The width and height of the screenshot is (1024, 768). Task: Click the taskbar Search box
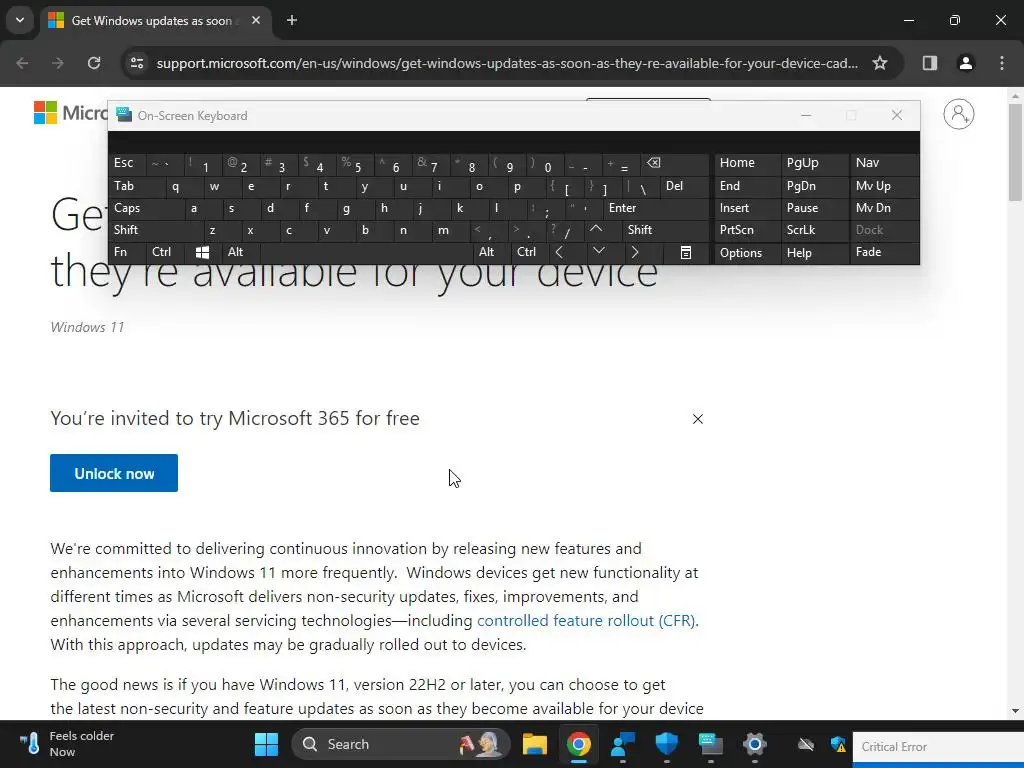click(400, 744)
